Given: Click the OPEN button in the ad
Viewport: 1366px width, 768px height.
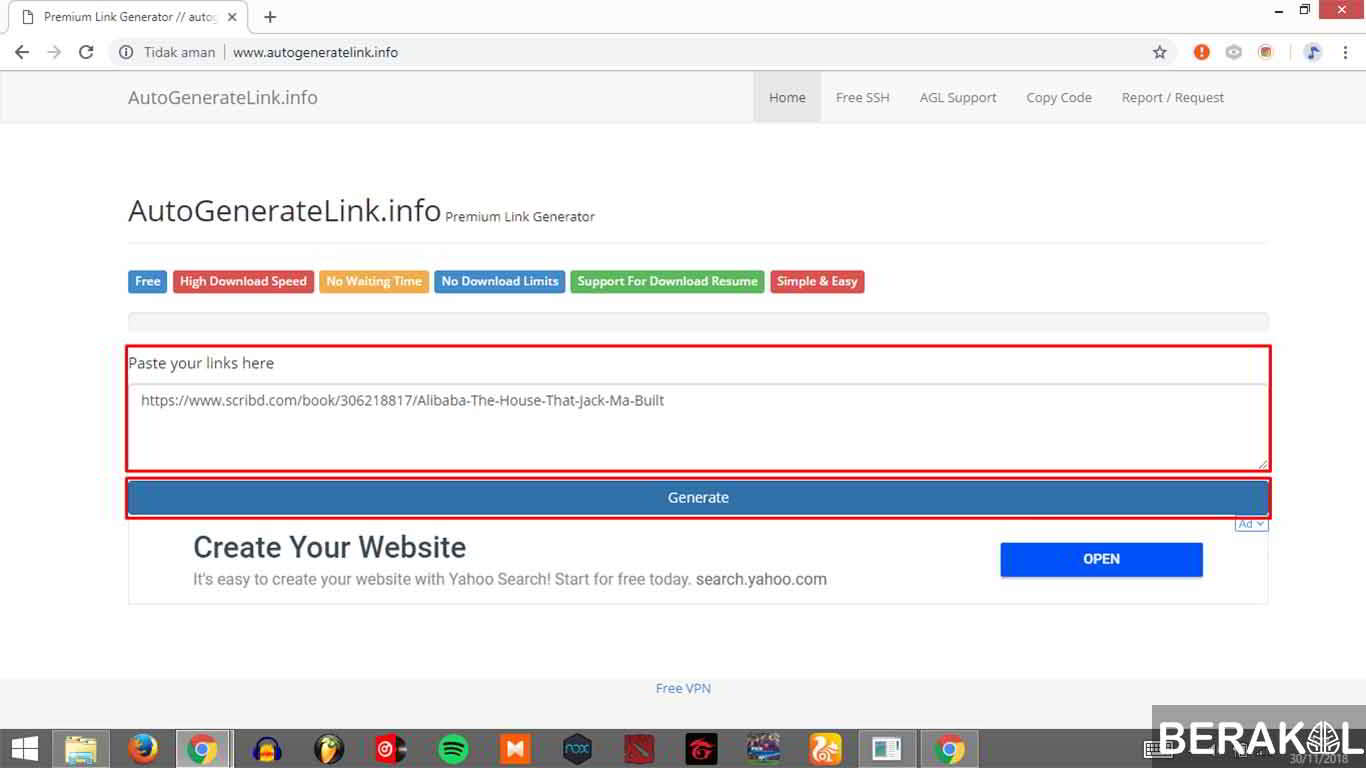Looking at the screenshot, I should 1101,559.
